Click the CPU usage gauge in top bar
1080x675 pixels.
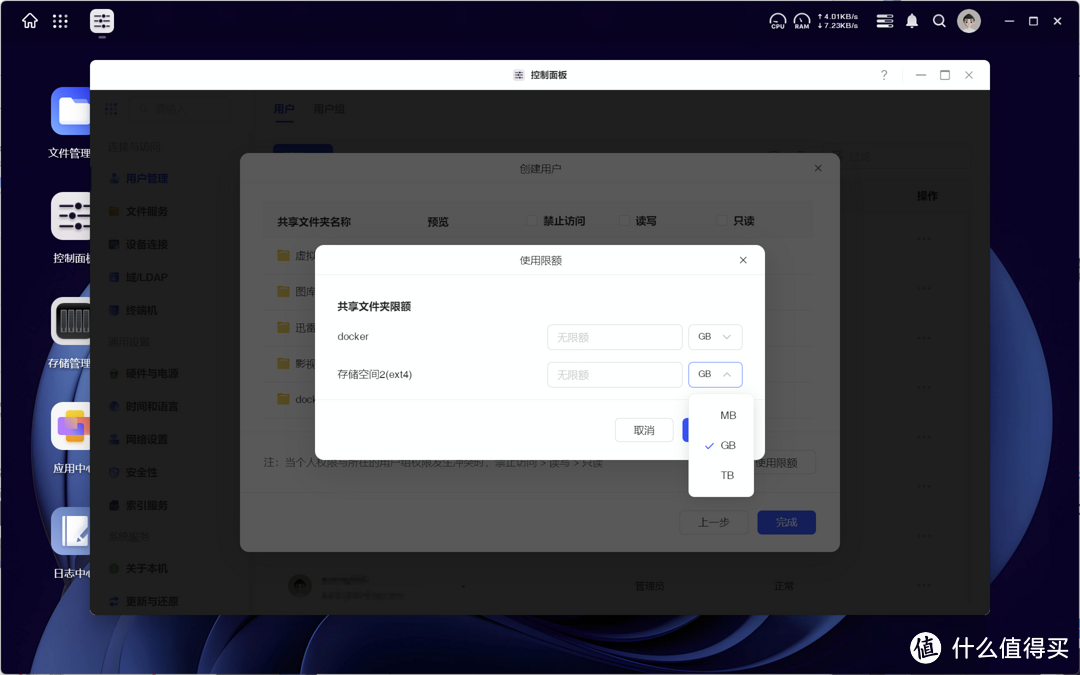tap(777, 20)
